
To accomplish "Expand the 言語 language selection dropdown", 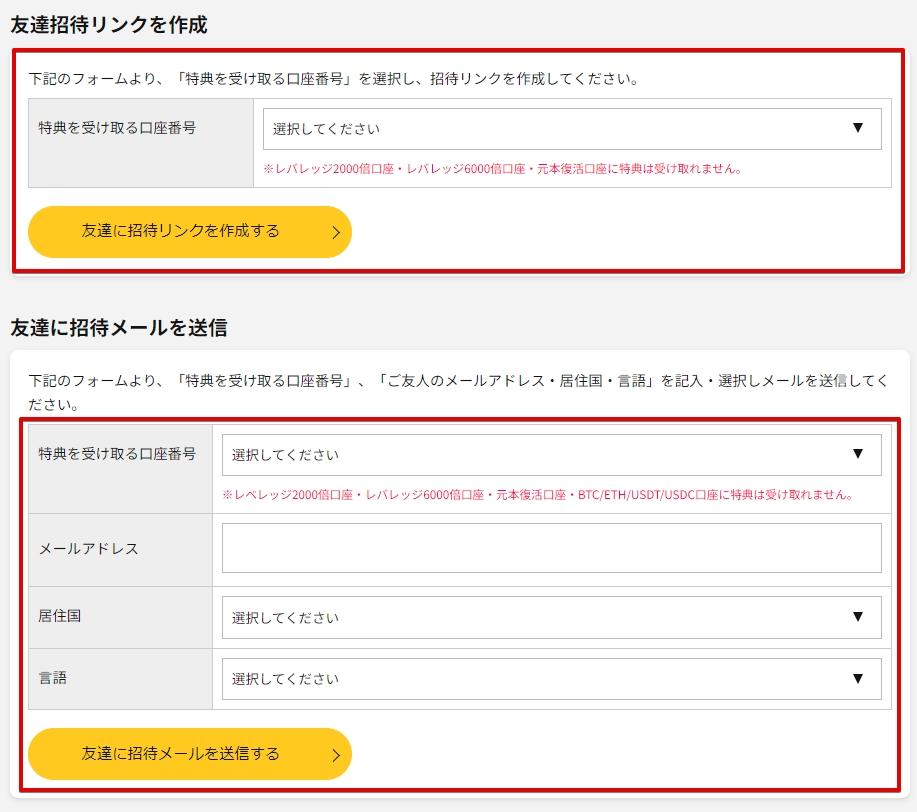I will [550, 679].
